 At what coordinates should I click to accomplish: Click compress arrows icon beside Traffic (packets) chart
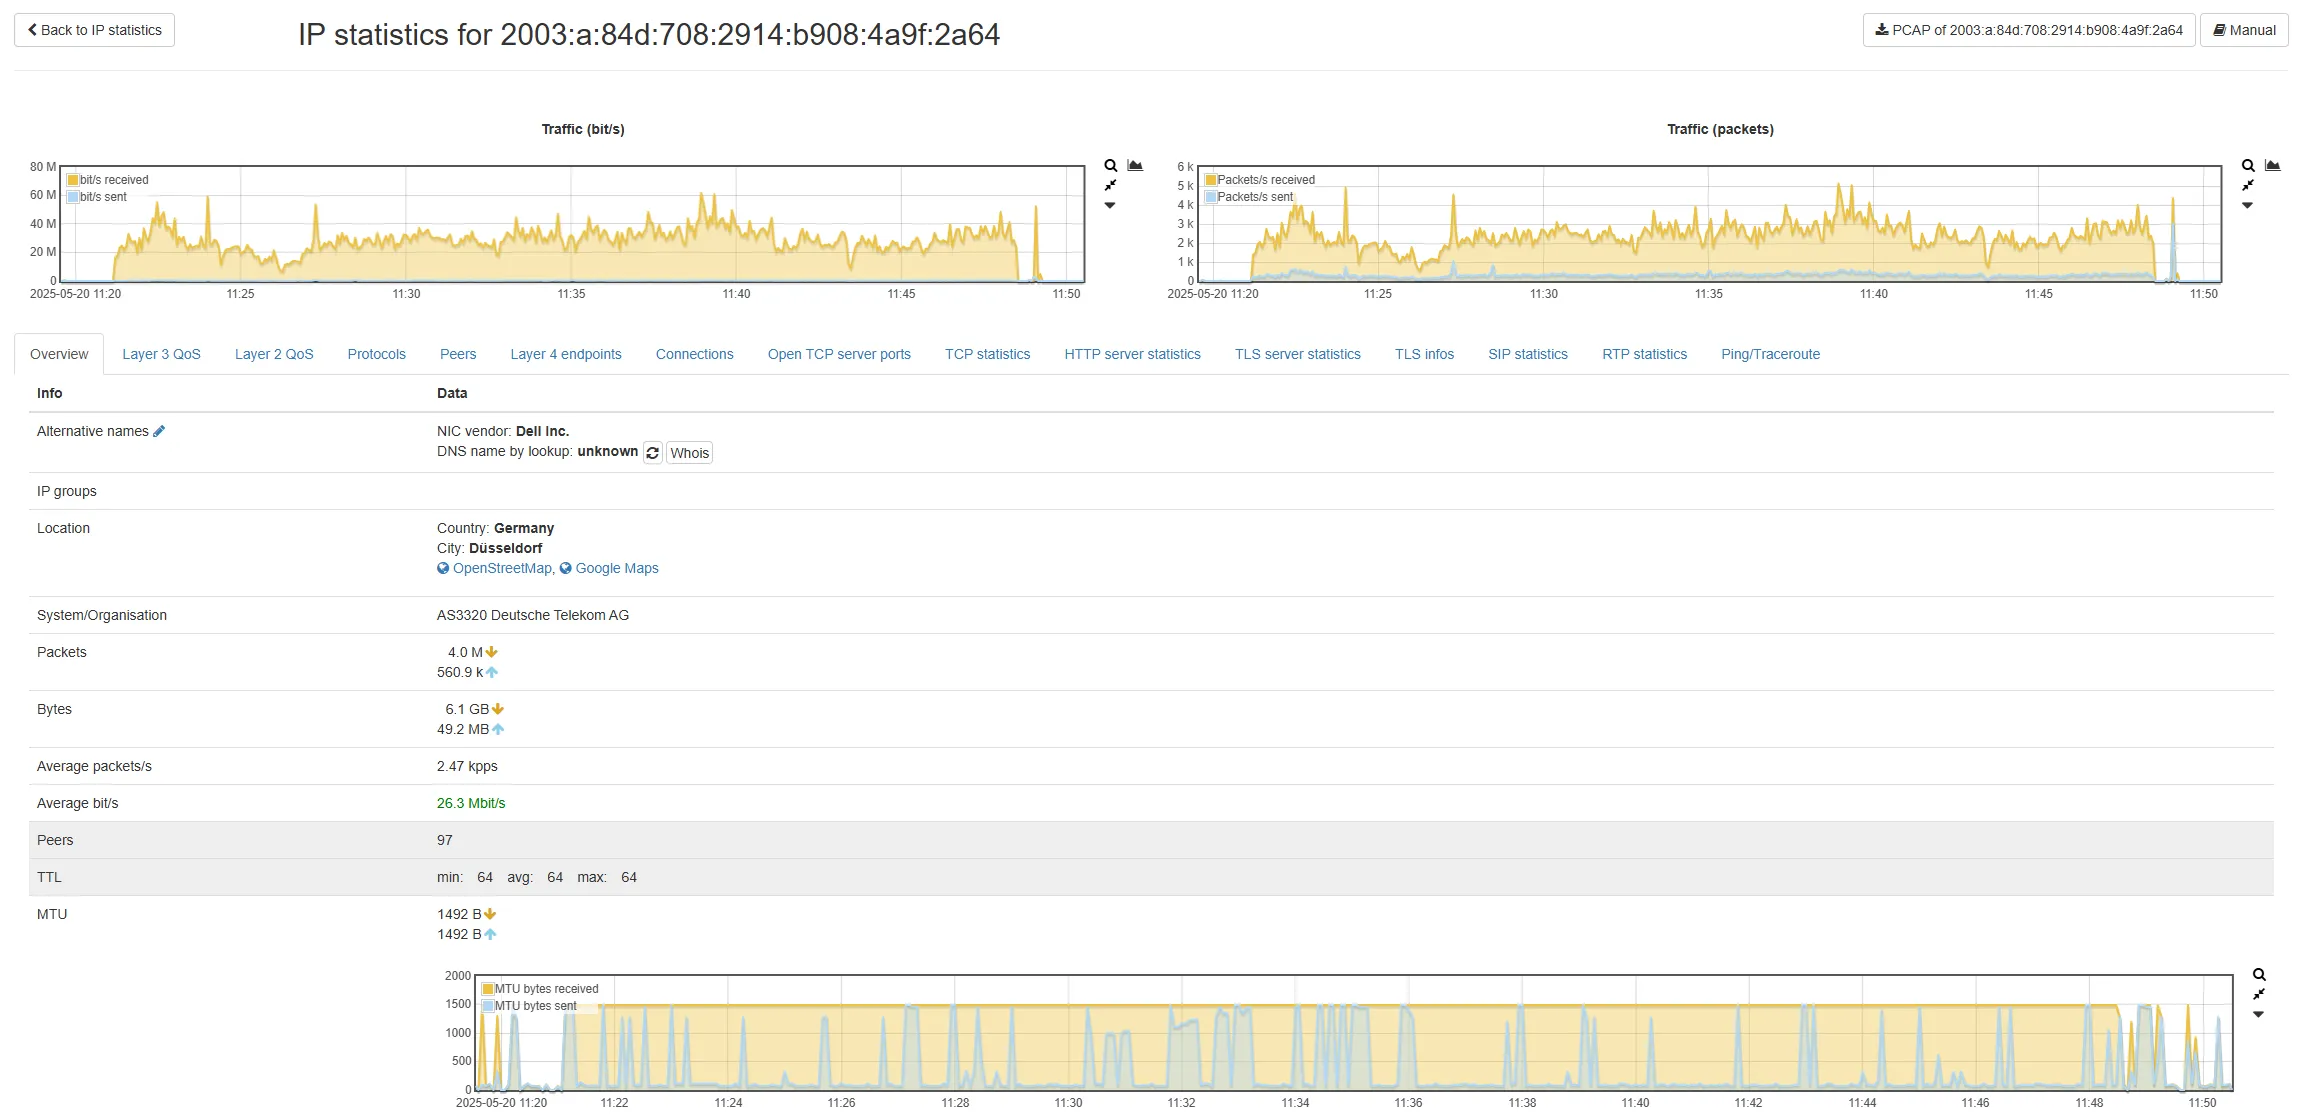(x=2247, y=186)
